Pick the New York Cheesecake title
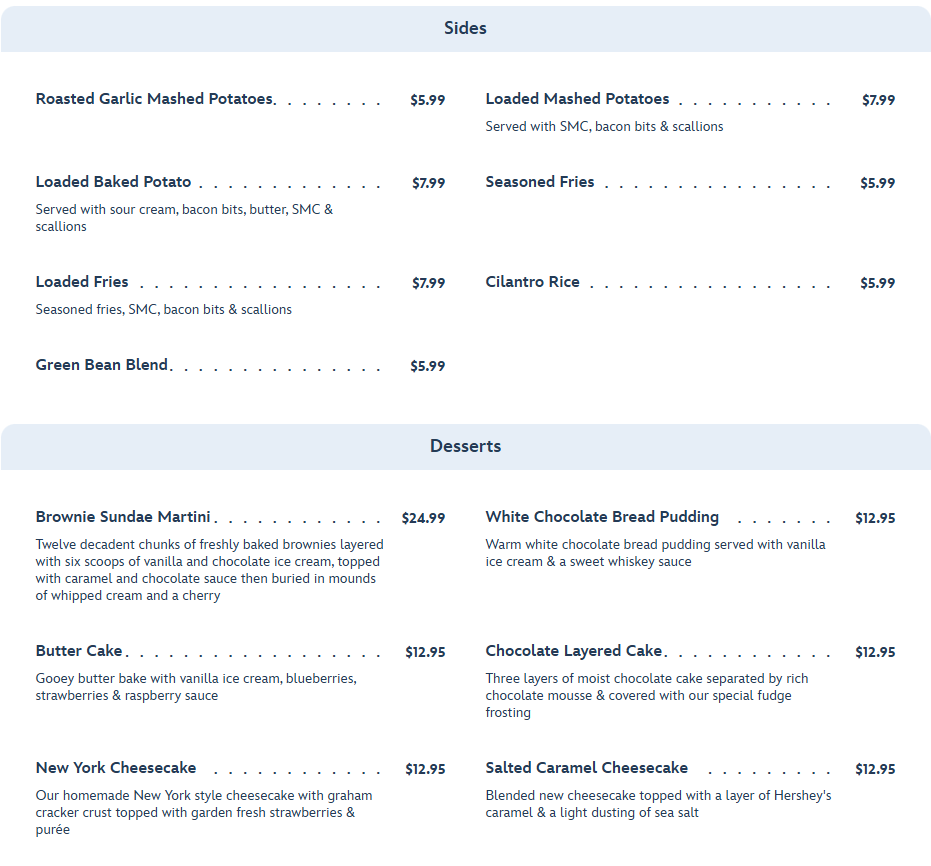The height and width of the screenshot is (866, 931). 116,768
